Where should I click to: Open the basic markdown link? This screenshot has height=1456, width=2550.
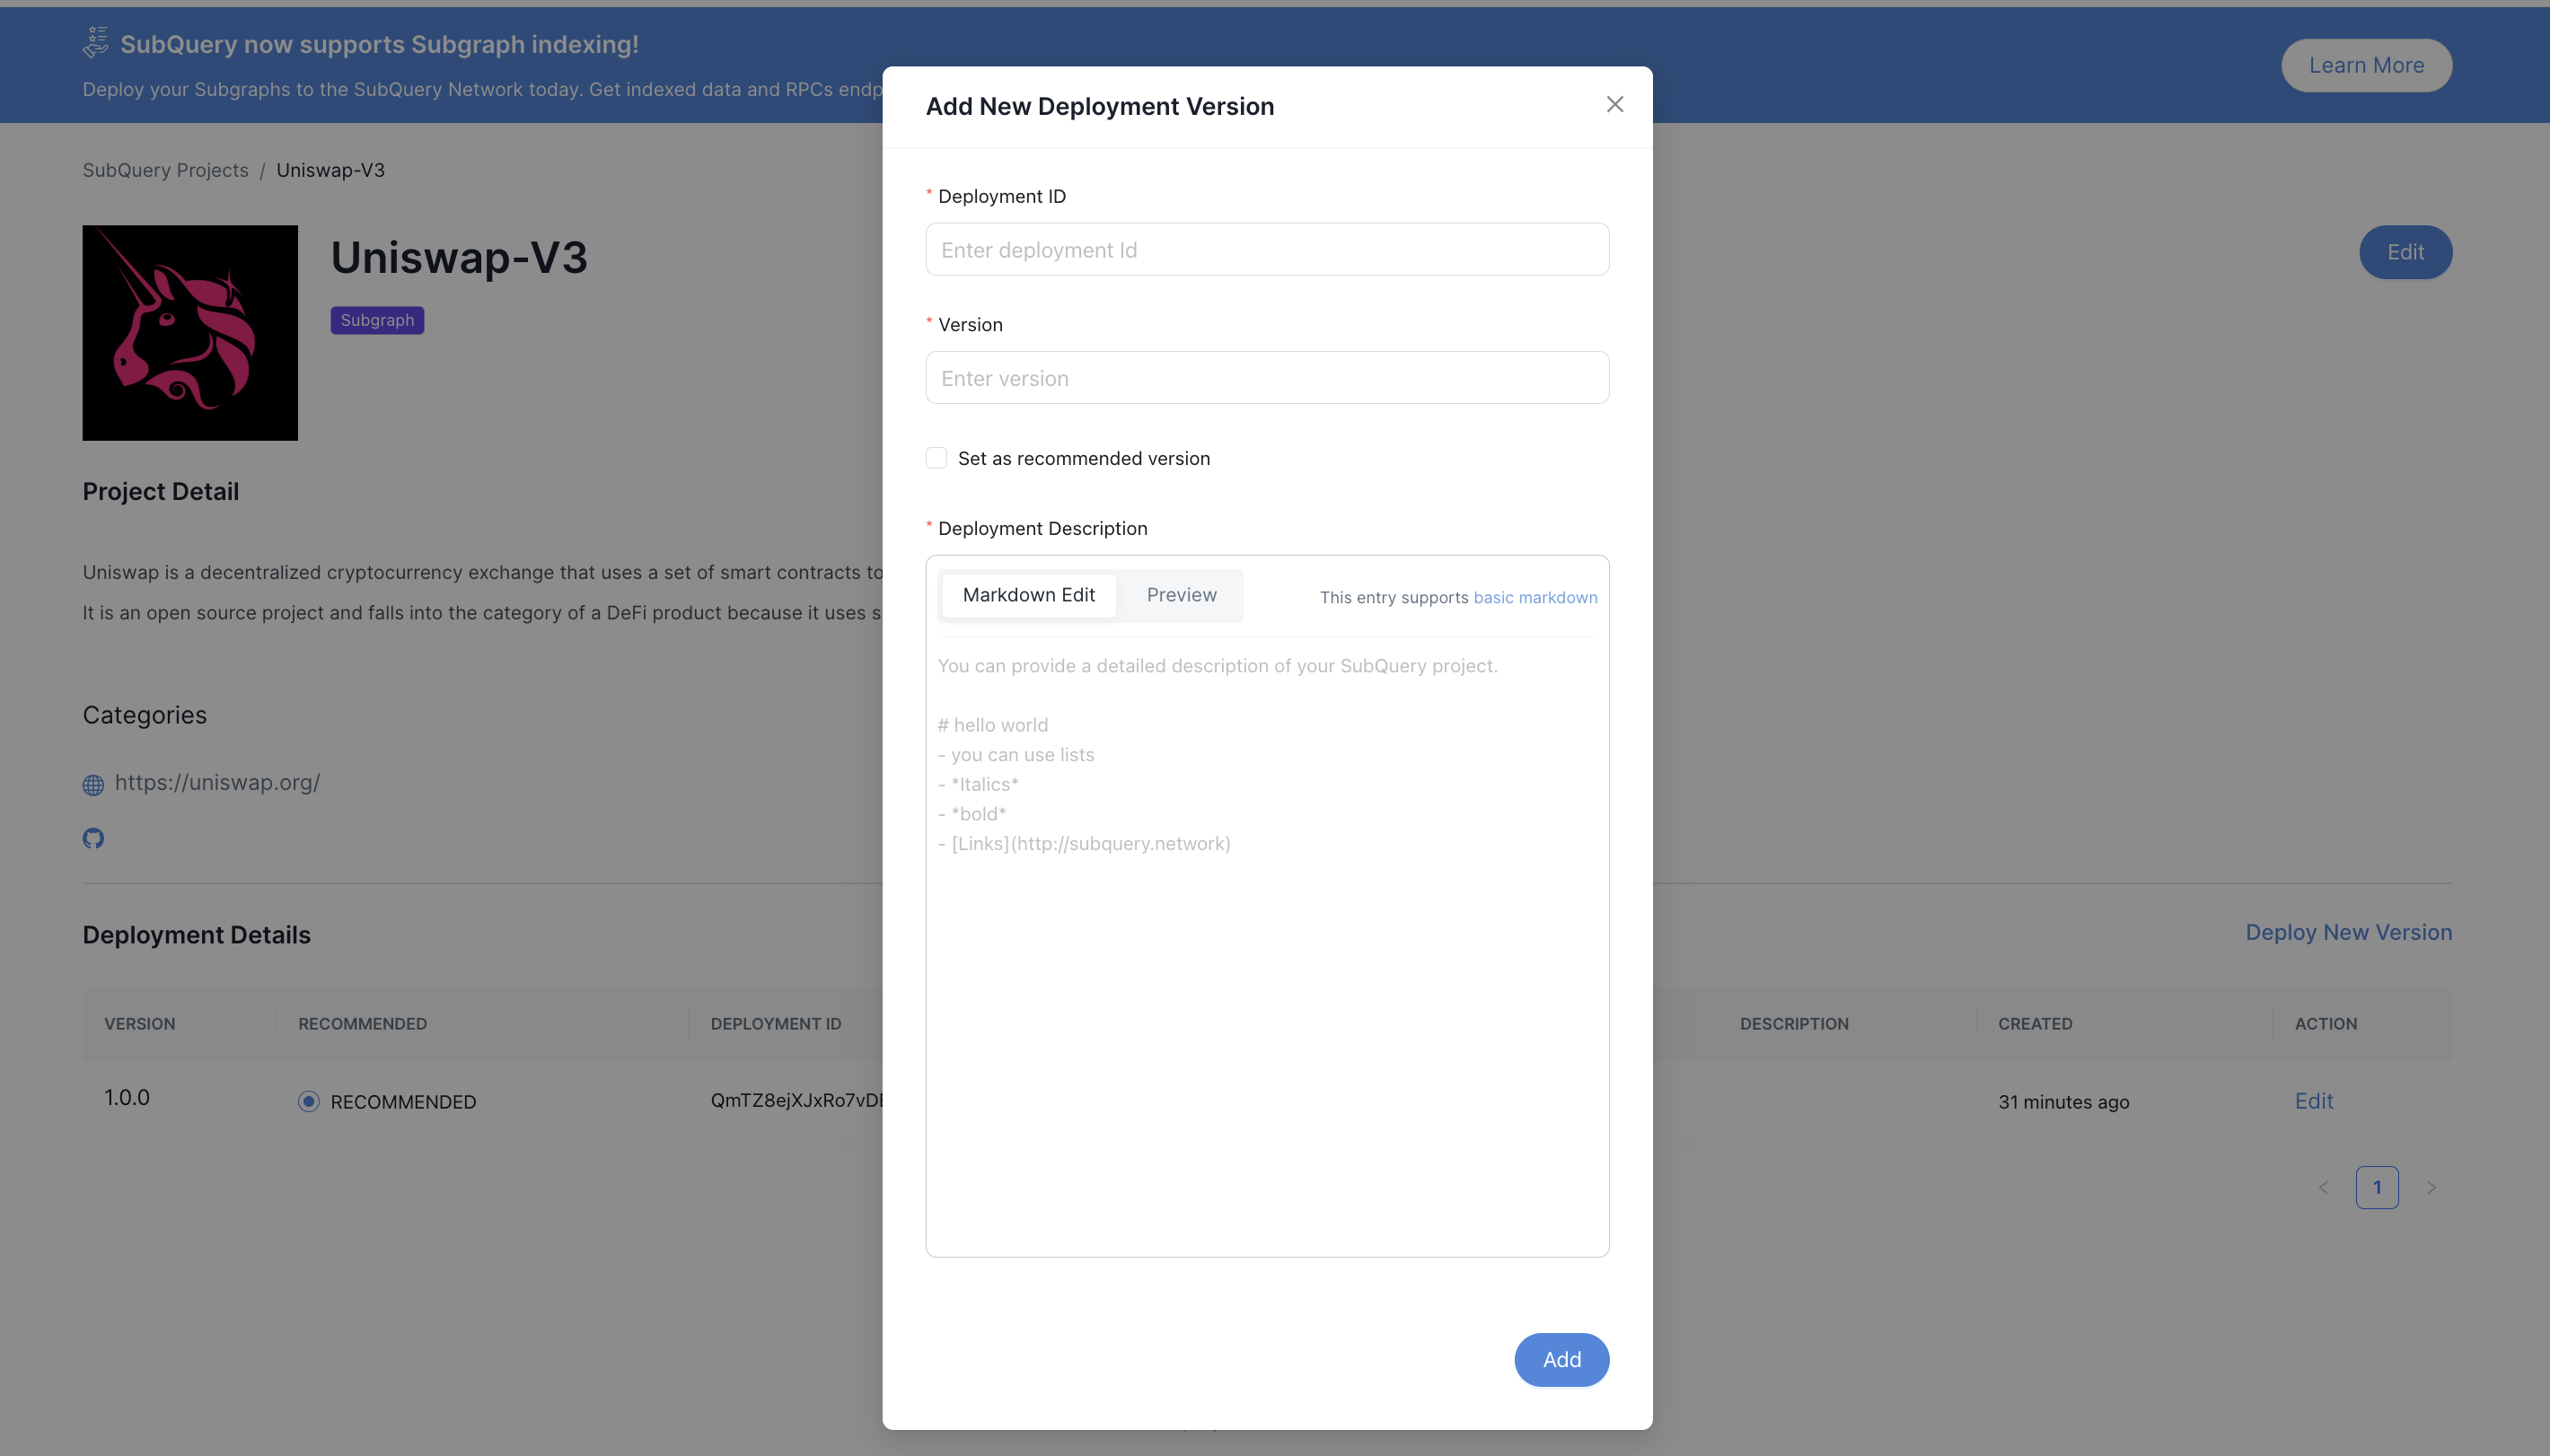pos(1535,597)
